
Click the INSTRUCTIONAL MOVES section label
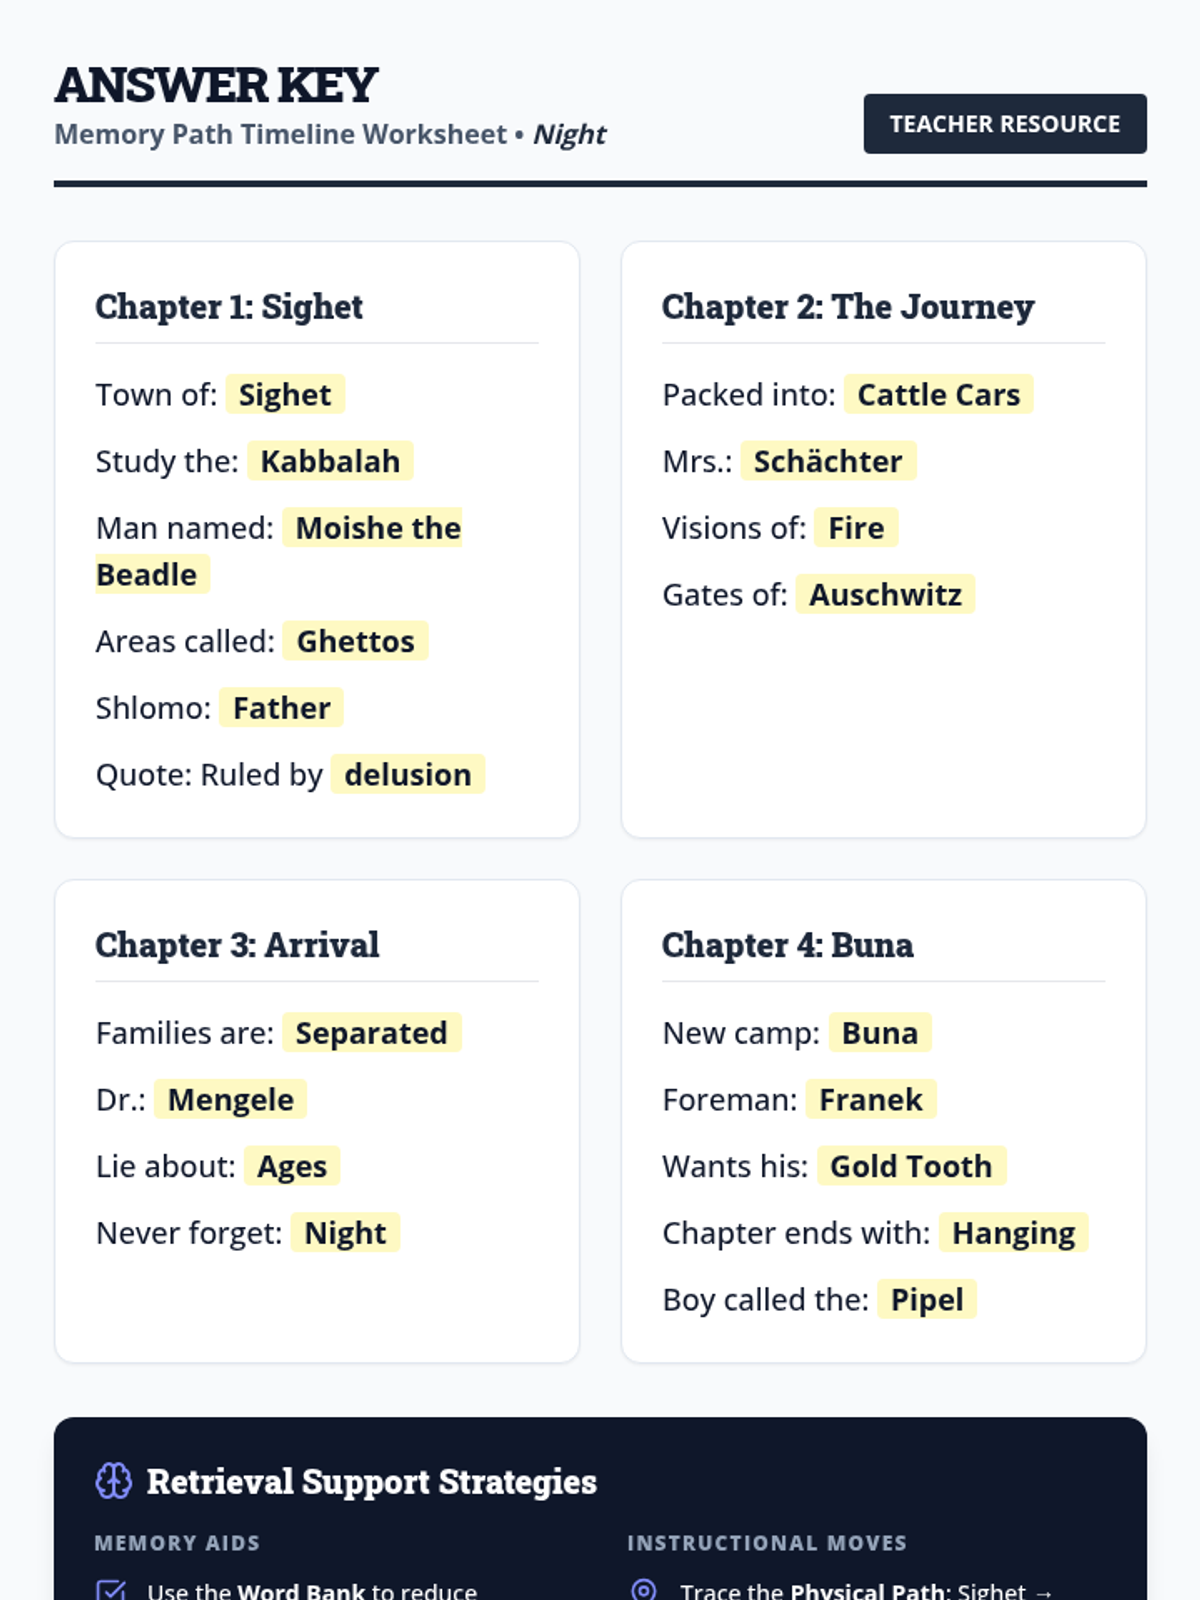click(767, 1543)
